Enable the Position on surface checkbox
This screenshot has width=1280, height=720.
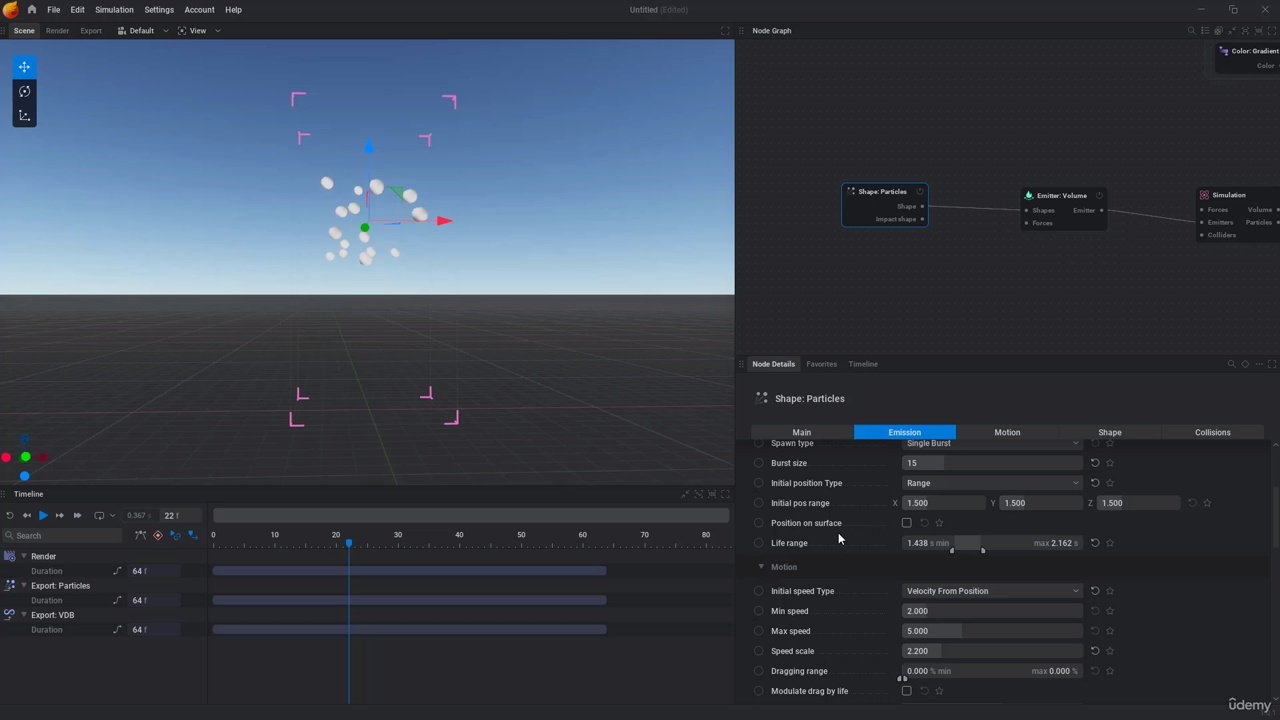[x=907, y=523]
